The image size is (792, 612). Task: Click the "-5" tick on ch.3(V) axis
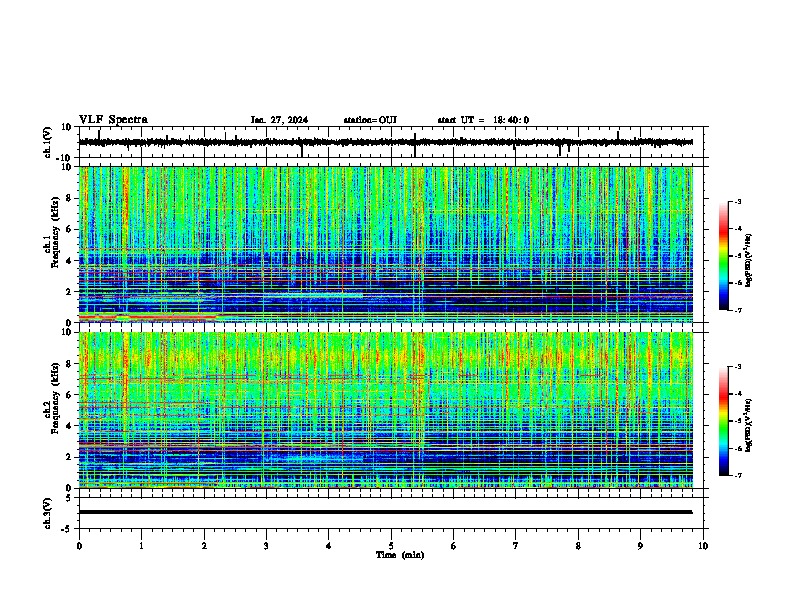(67, 529)
